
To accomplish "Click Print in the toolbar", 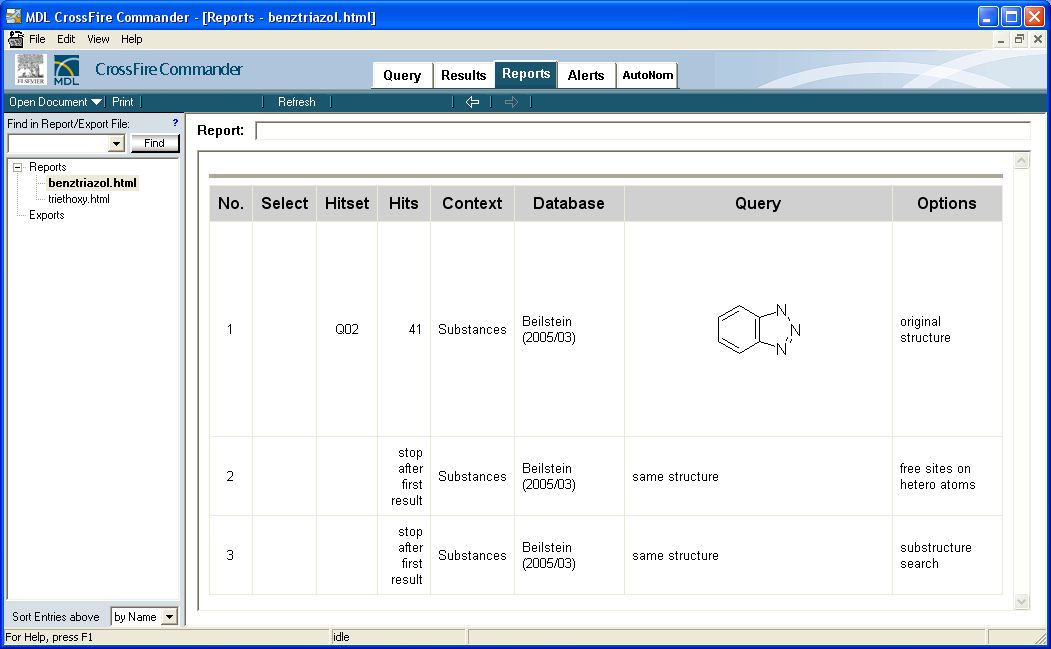I will click(123, 102).
